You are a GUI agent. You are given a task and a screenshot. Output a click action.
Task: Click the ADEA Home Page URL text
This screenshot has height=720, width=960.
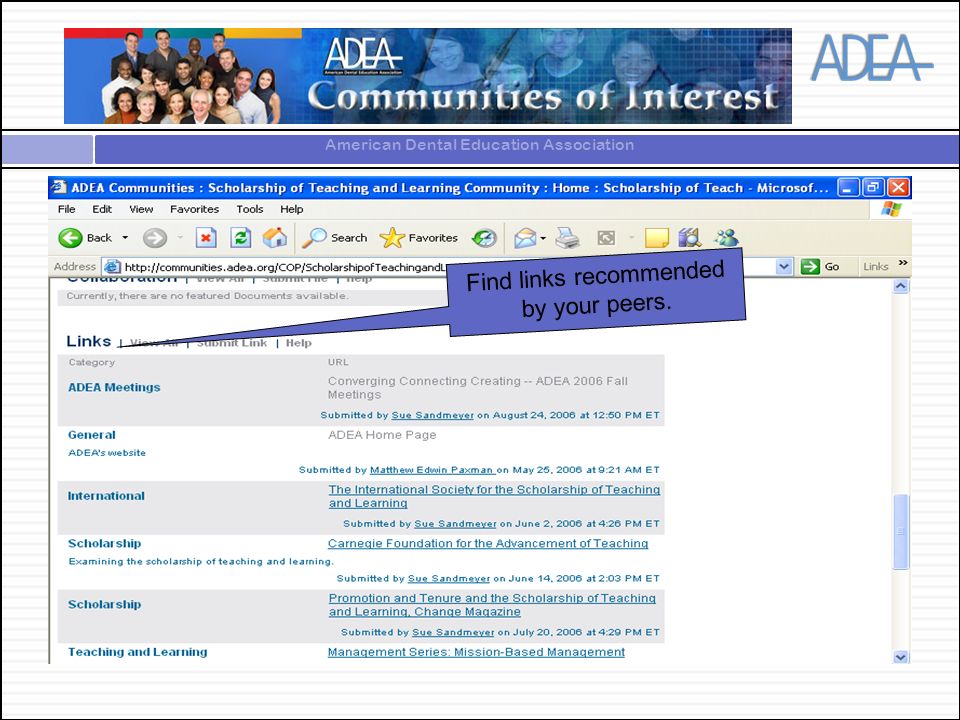point(382,435)
